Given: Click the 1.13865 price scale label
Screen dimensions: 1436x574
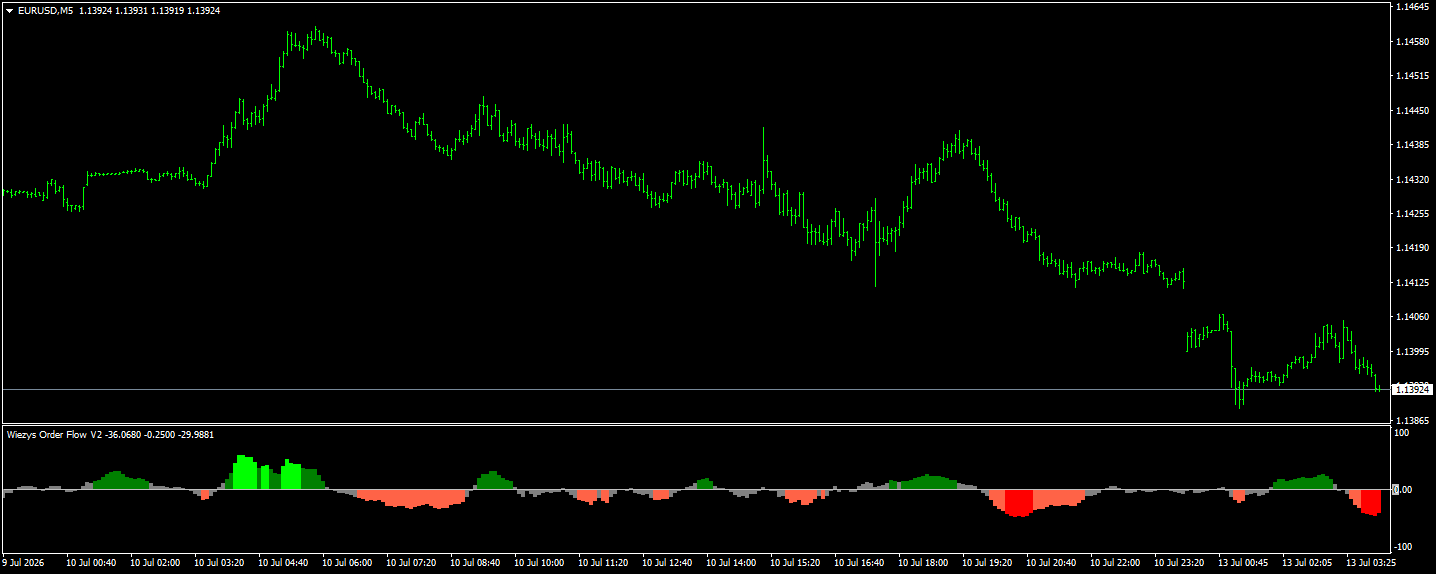Looking at the screenshot, I should [1411, 421].
